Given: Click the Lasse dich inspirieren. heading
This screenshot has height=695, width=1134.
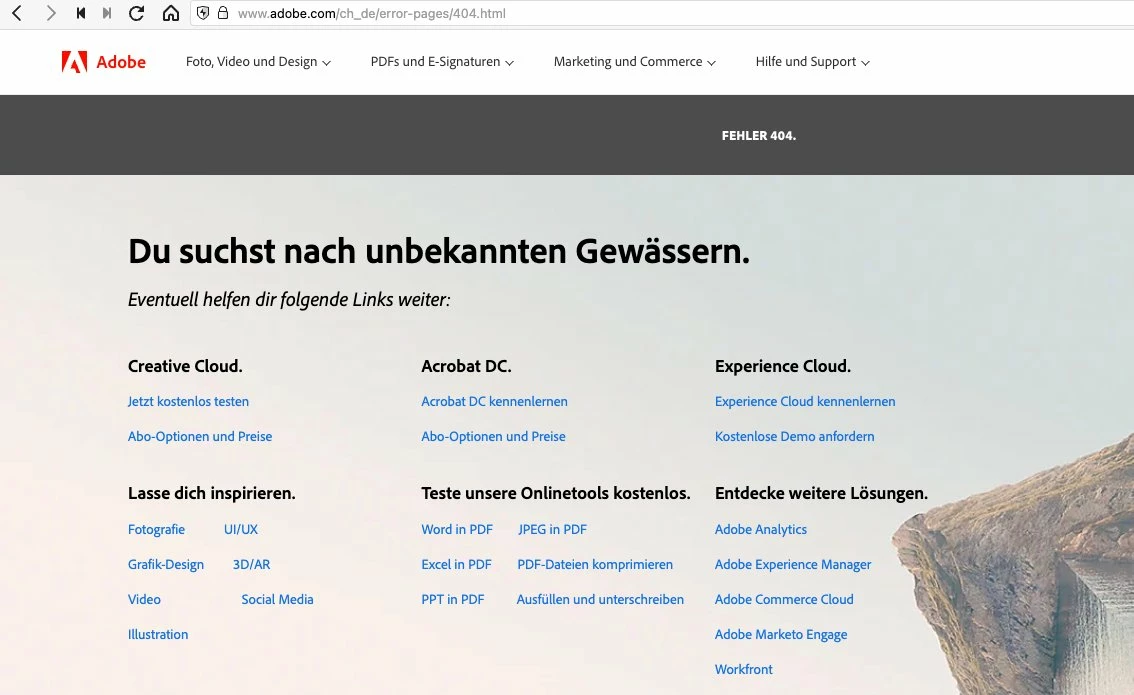Looking at the screenshot, I should [x=211, y=493].
